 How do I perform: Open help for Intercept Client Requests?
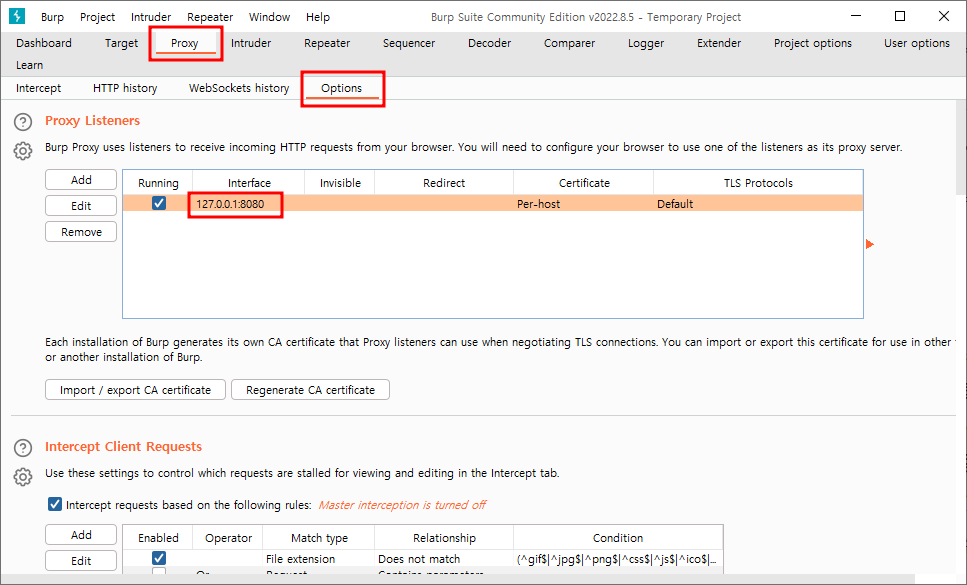23,448
